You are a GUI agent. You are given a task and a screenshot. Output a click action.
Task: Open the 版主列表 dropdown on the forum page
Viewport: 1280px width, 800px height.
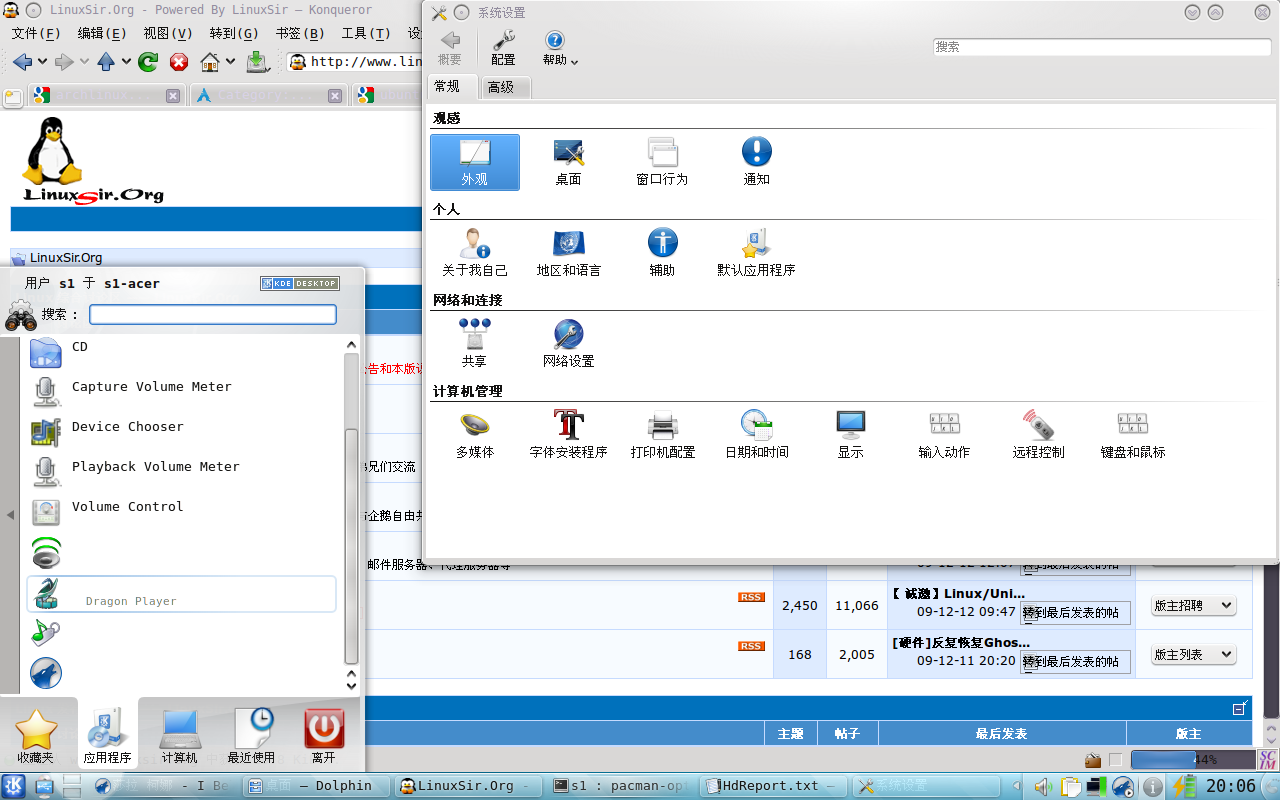[x=1194, y=655]
